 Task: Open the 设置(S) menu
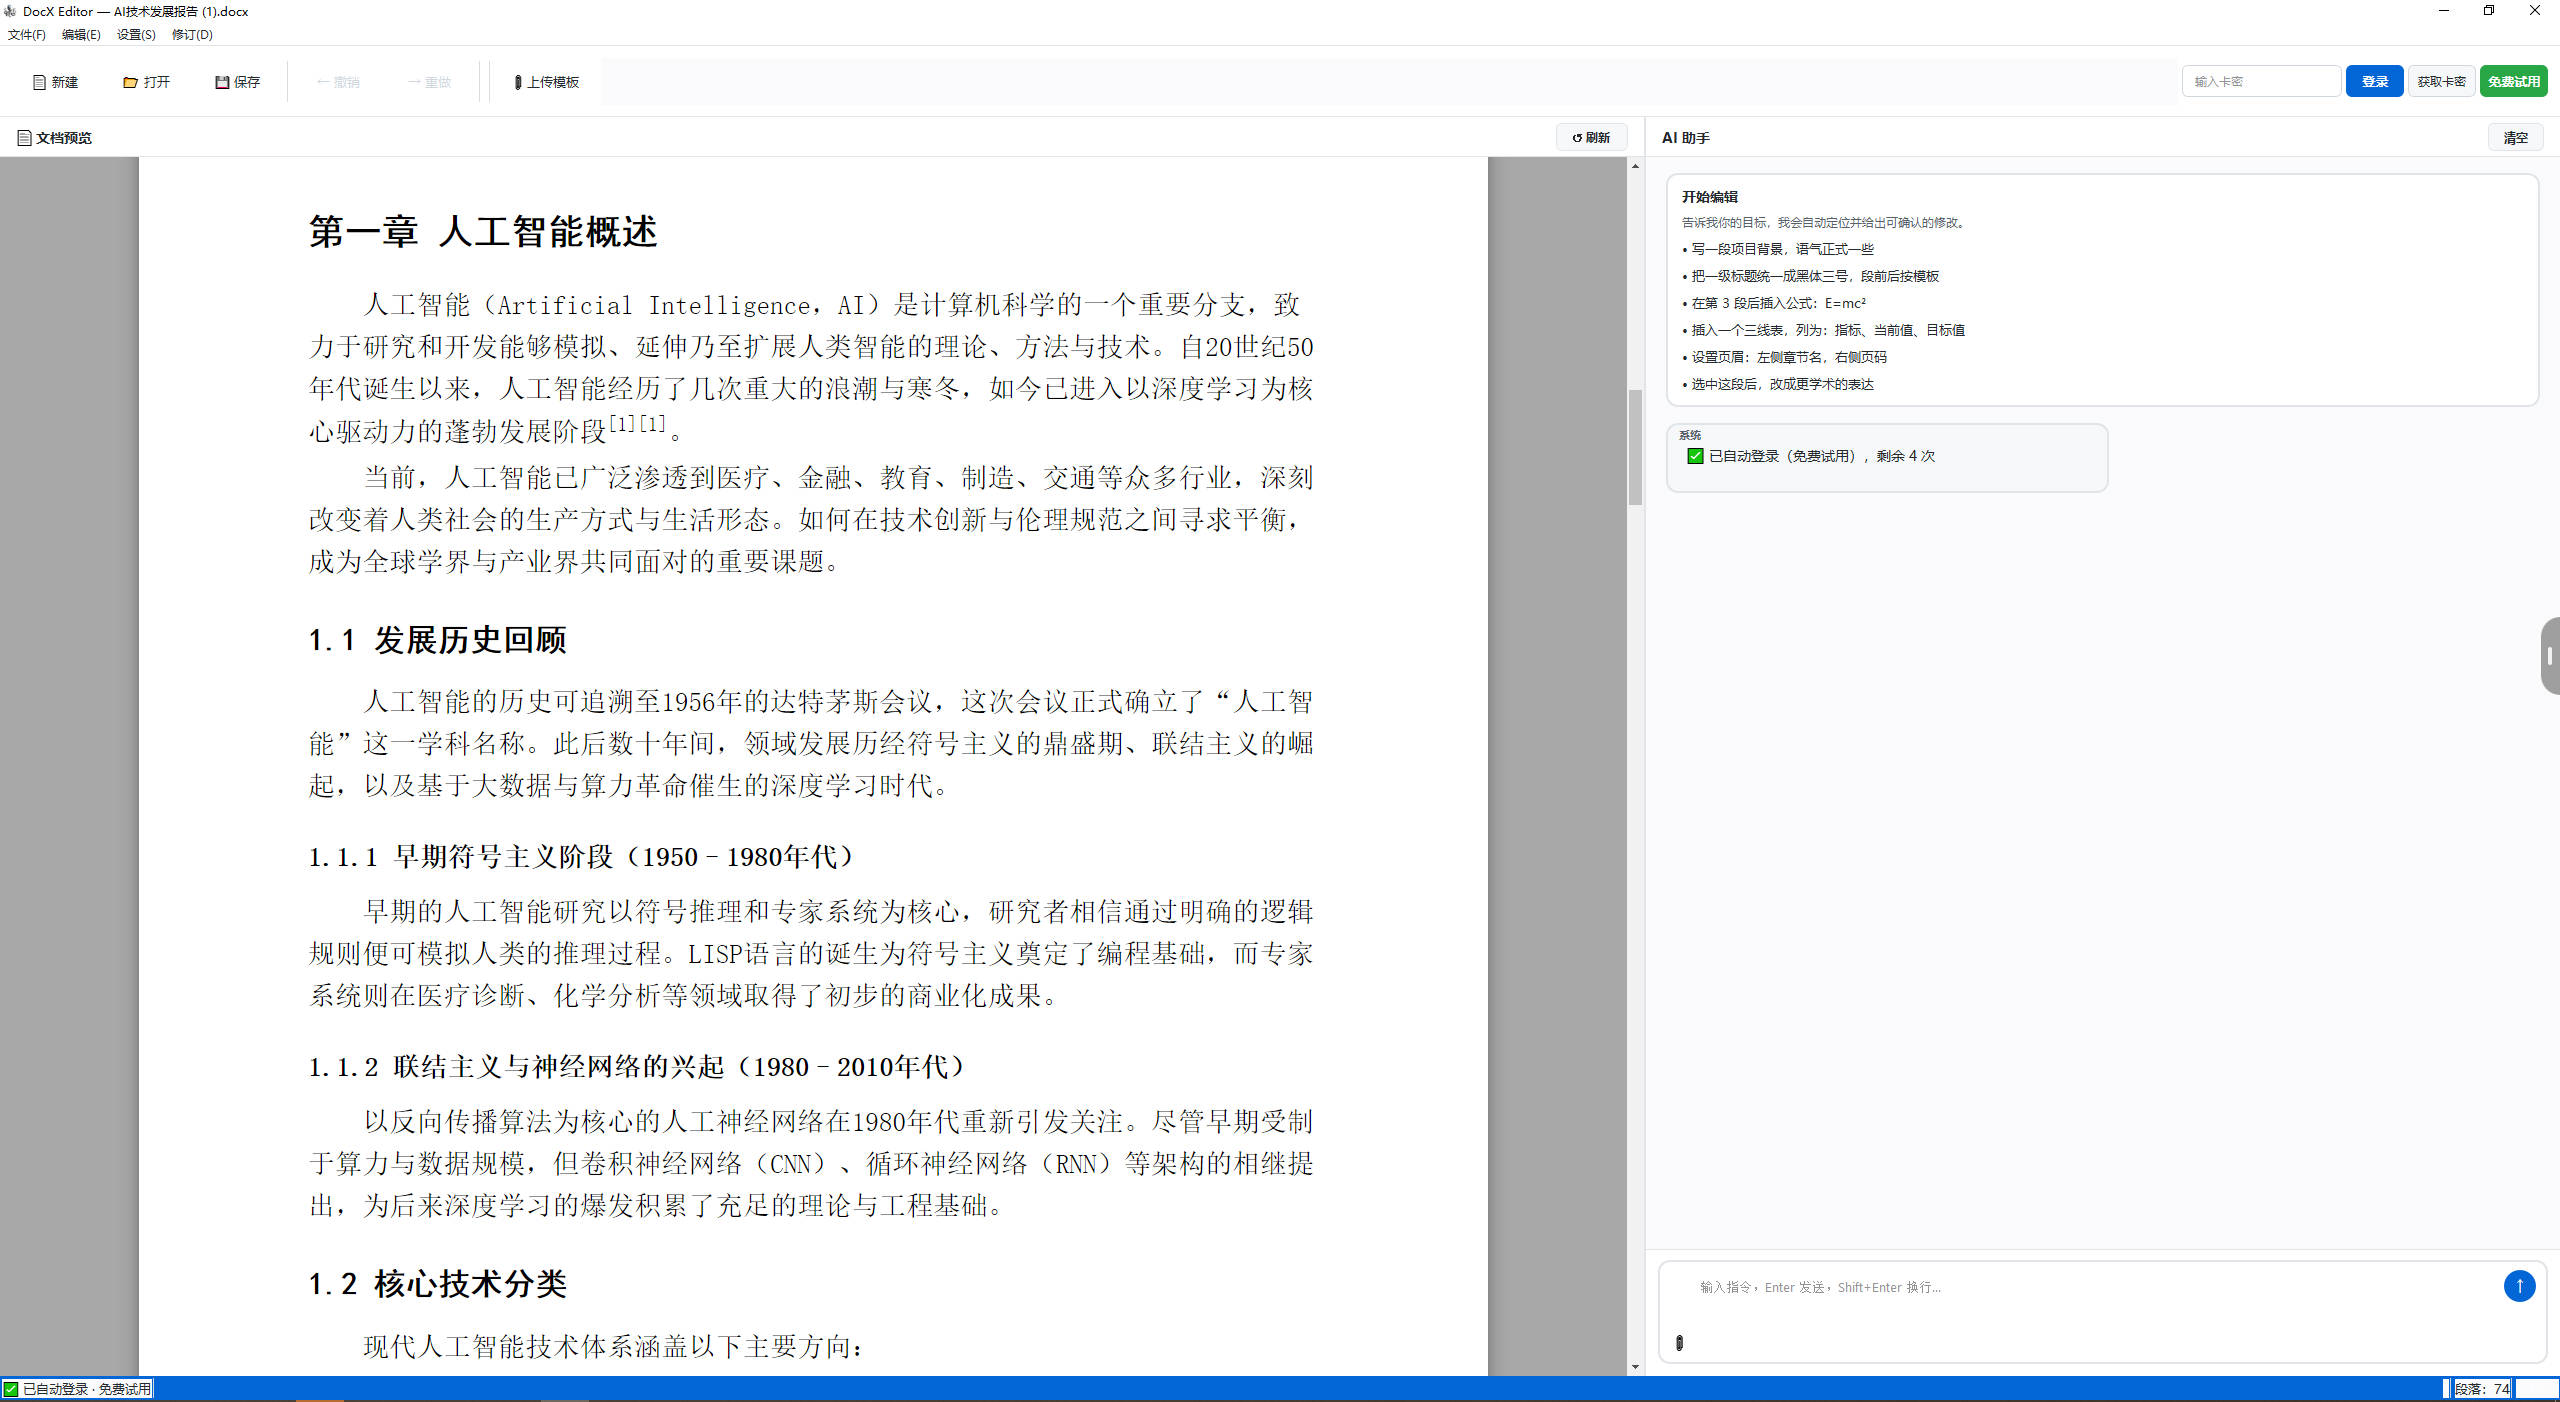pos(136,35)
